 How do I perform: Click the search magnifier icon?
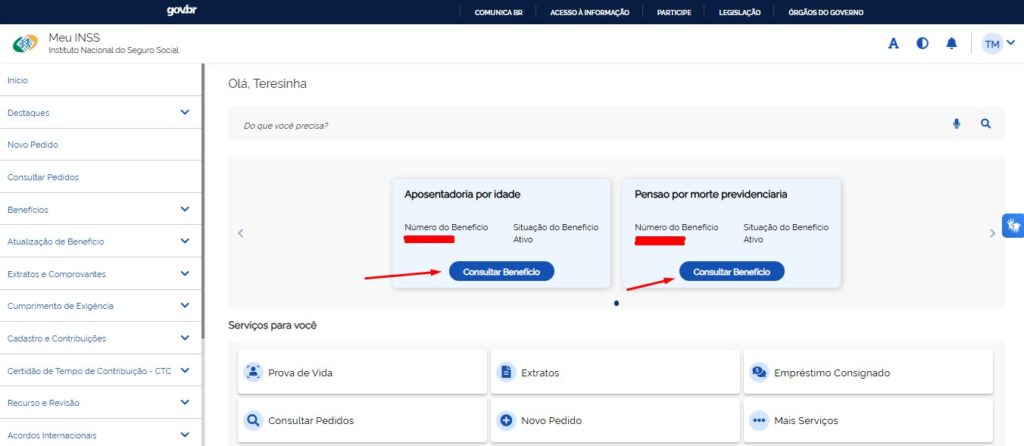(x=985, y=123)
